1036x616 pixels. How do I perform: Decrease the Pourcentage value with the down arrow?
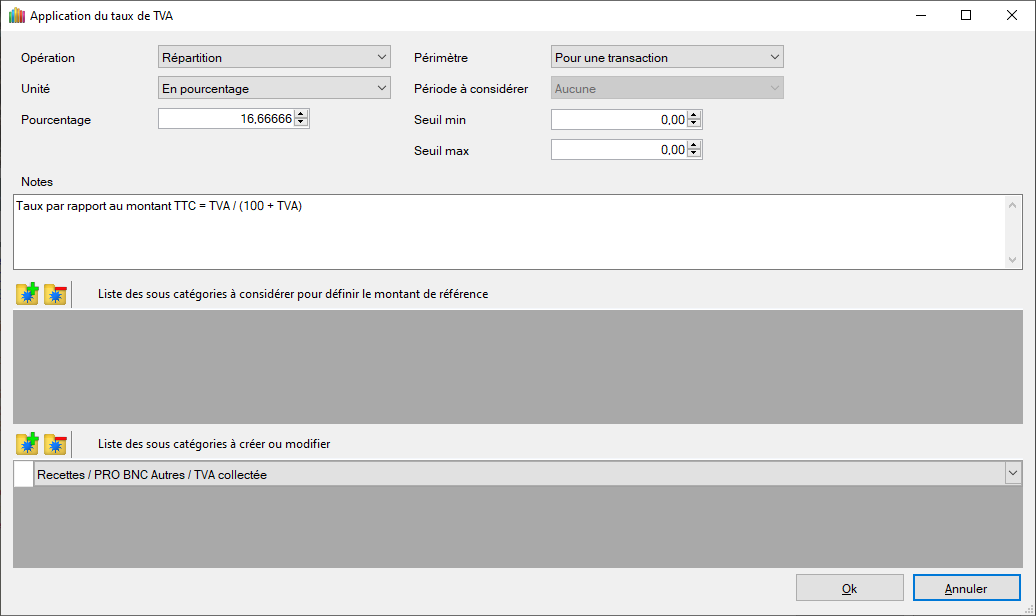(302, 124)
